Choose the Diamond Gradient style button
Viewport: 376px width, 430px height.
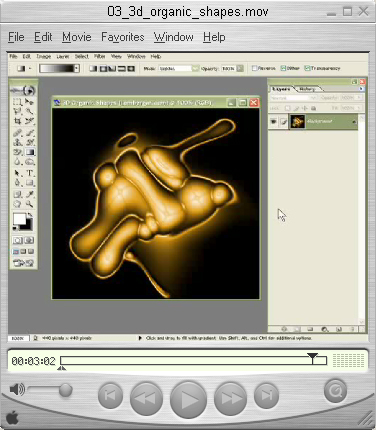pyautogui.click(x=131, y=69)
